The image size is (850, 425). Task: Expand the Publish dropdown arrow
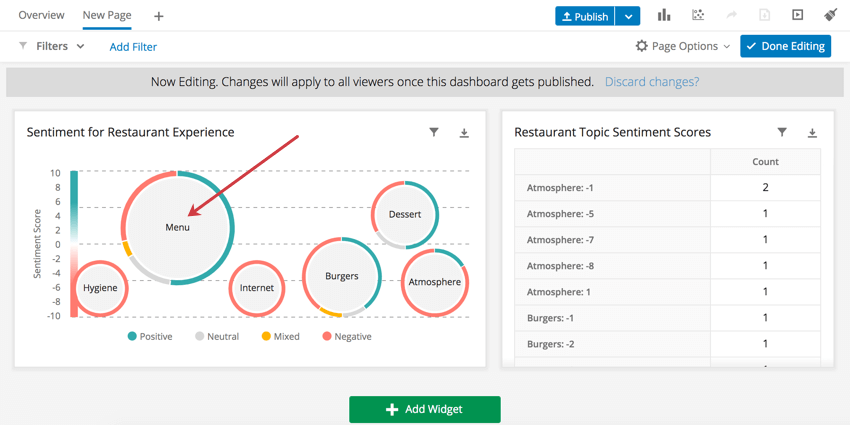(x=628, y=16)
